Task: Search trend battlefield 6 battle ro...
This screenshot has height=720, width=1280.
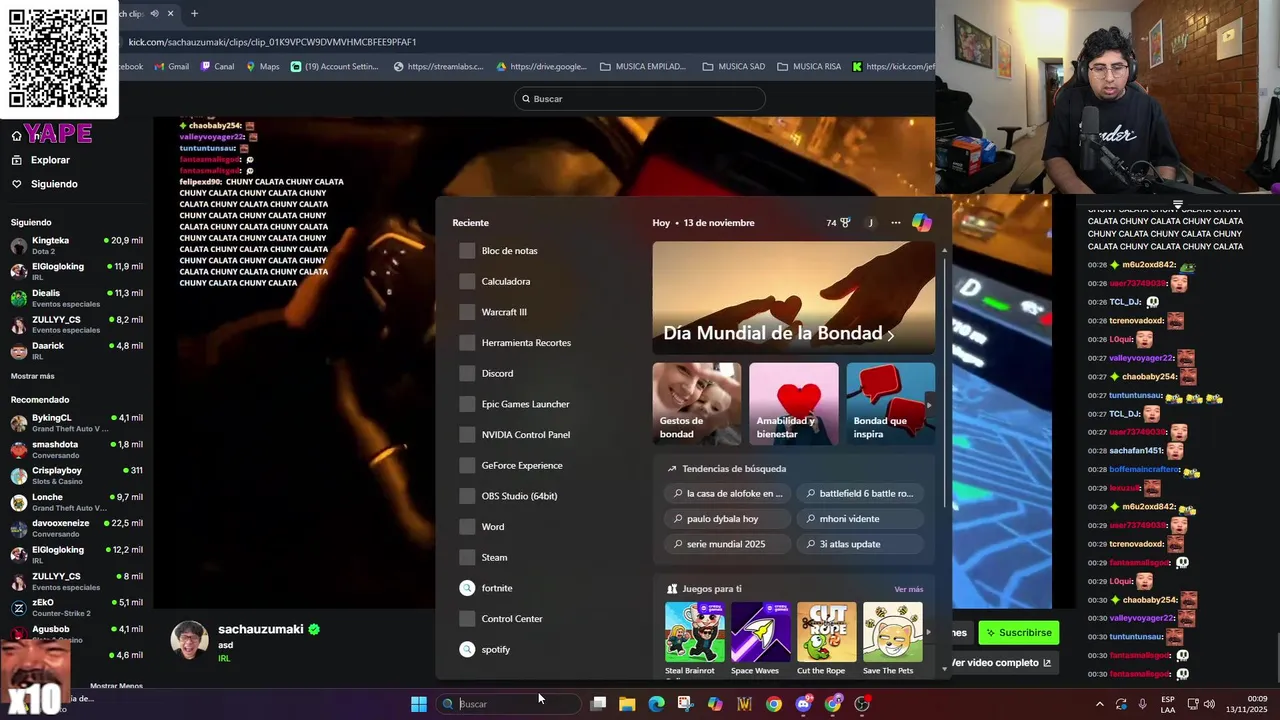Action: (859, 493)
